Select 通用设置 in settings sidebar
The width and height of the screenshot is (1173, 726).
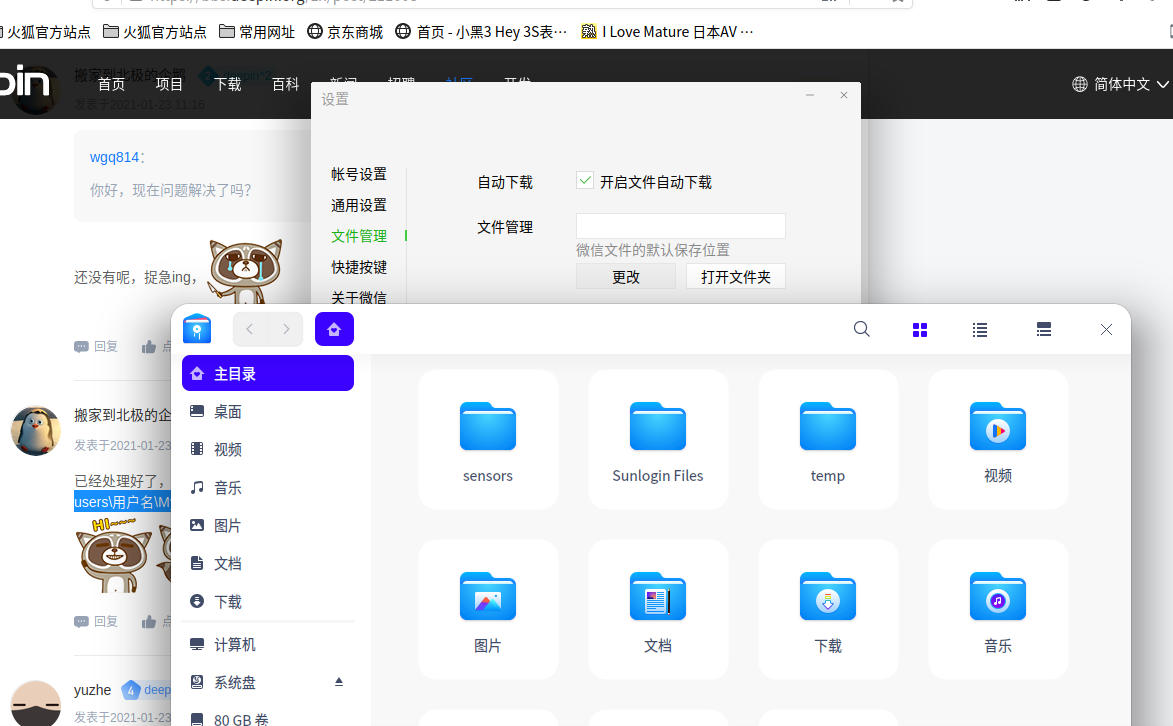point(359,205)
